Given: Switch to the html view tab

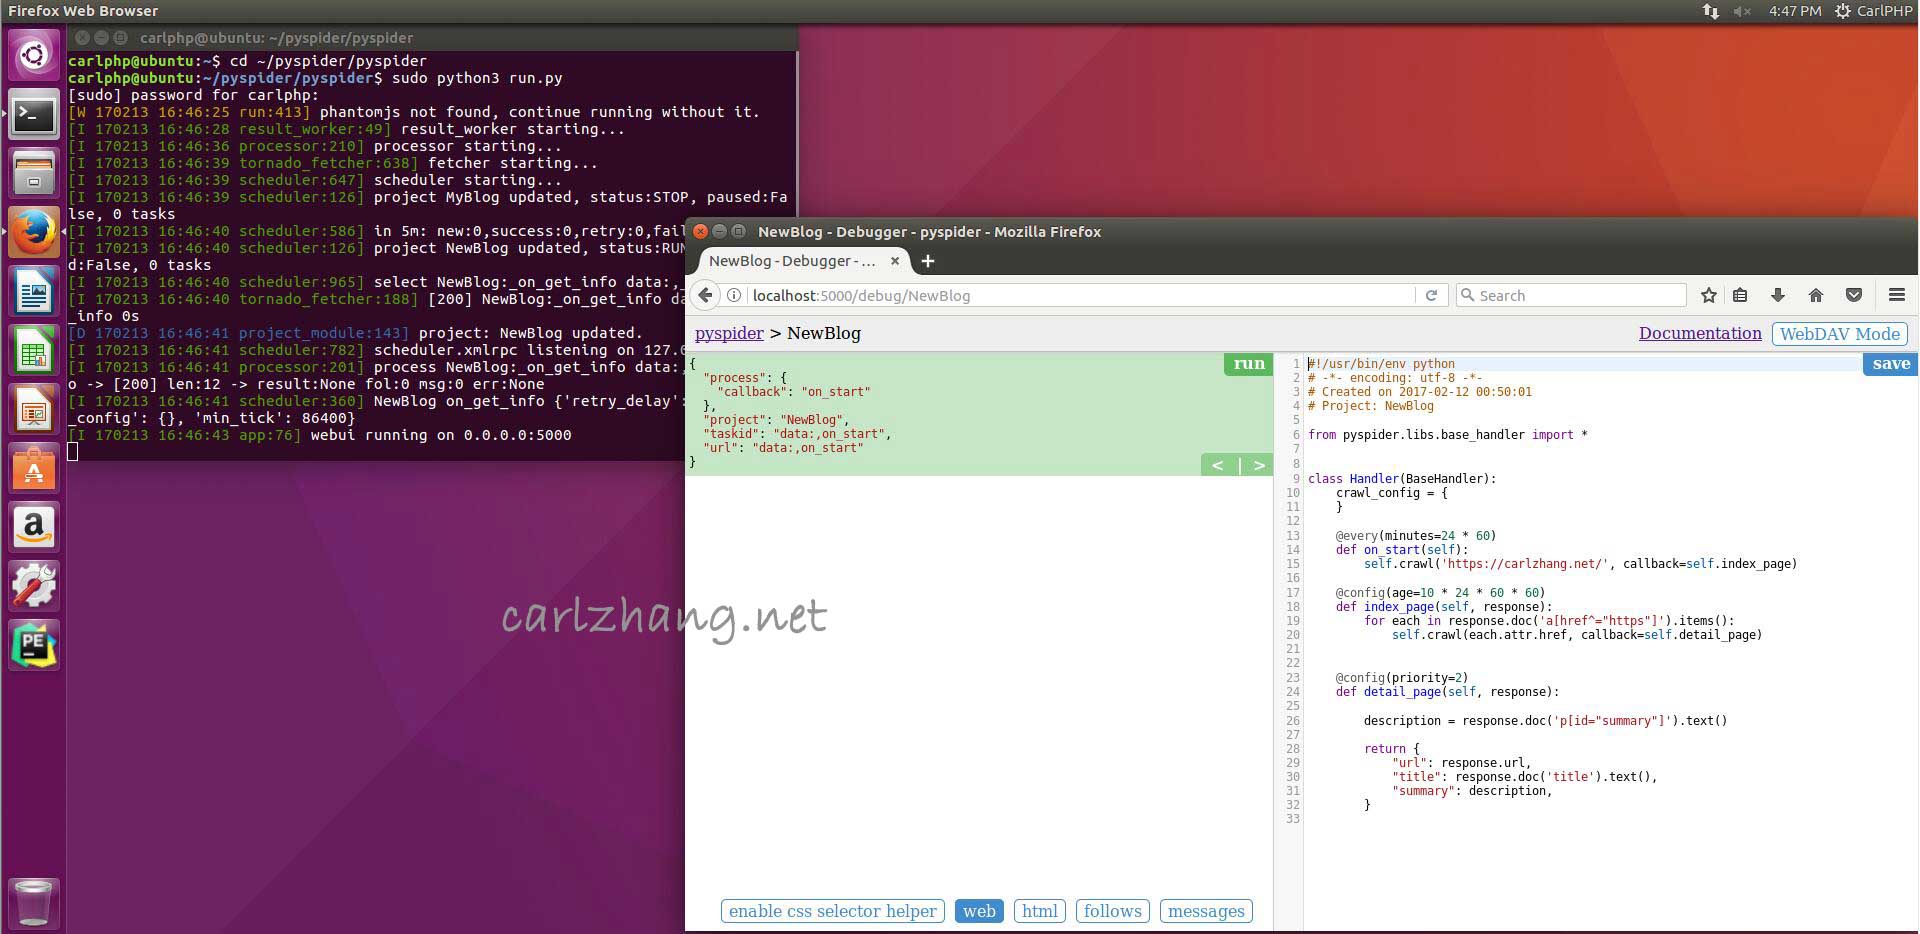Looking at the screenshot, I should pyautogui.click(x=1039, y=911).
